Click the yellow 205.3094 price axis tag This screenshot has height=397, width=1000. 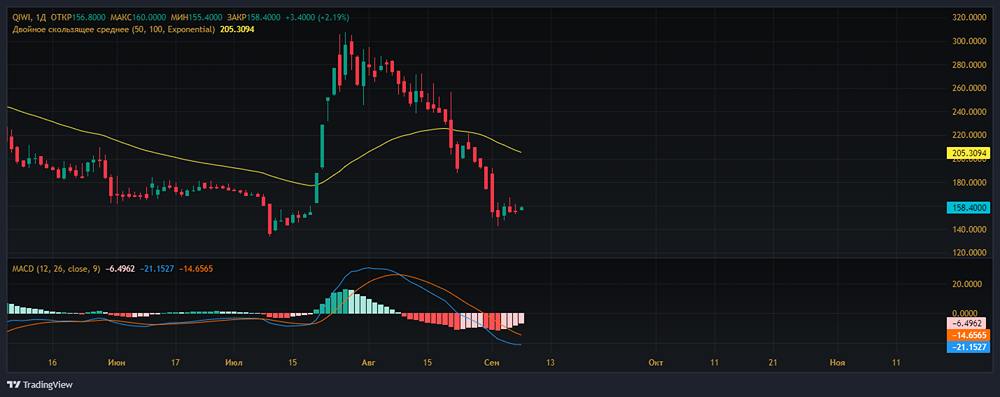[x=969, y=153]
